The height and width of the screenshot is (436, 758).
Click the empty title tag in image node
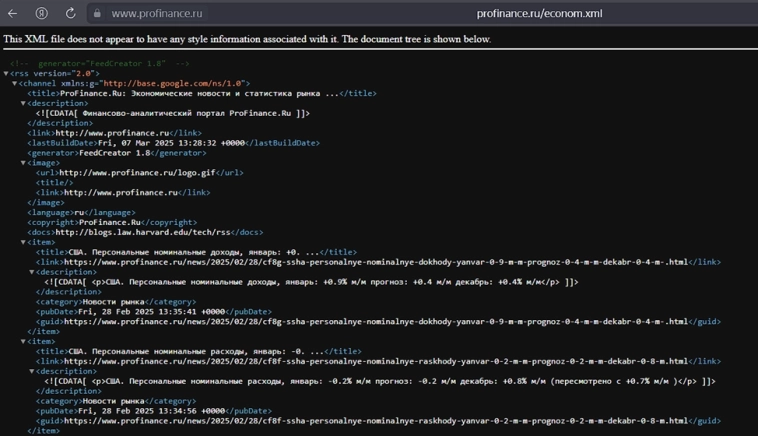54,183
